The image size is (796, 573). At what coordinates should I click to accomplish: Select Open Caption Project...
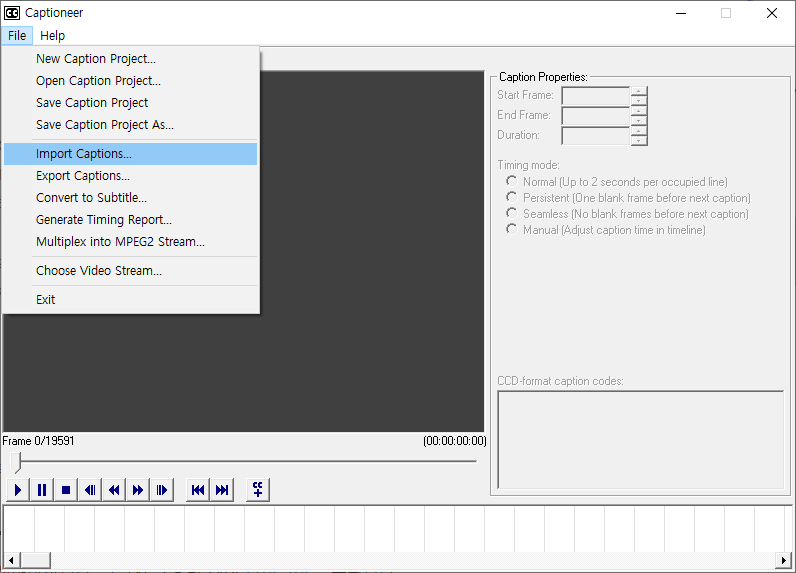[x=130, y=81]
